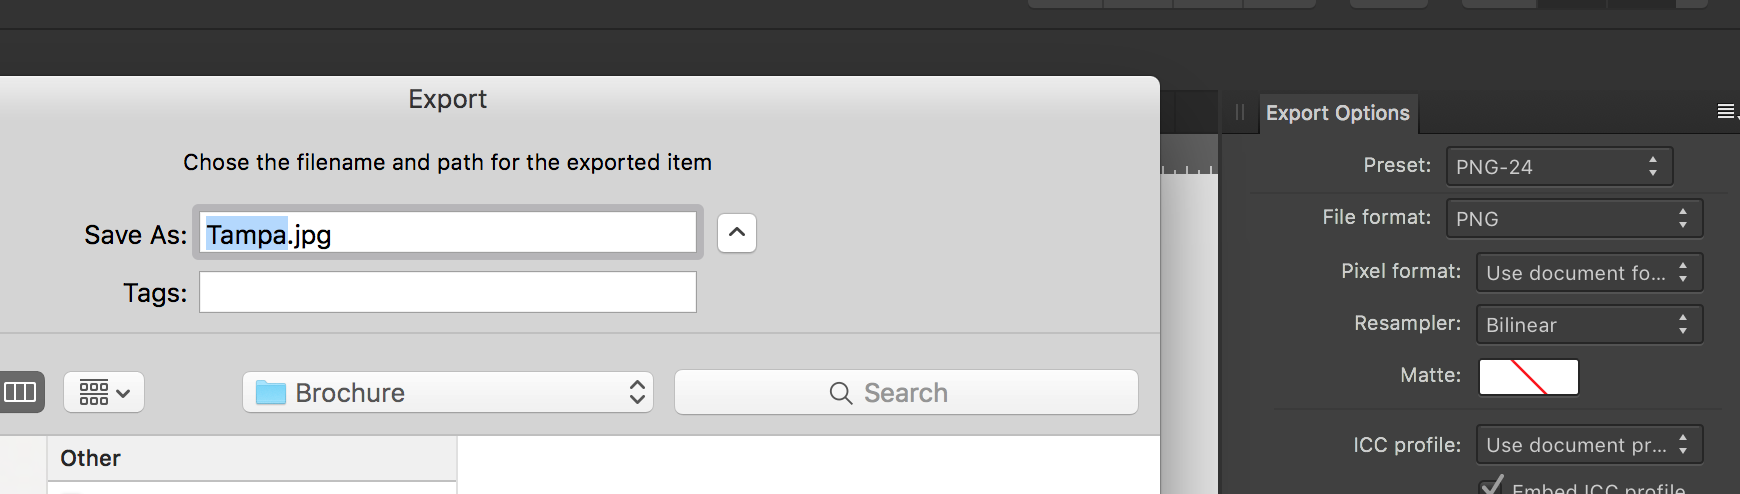Click the magnifier icon in Search
Image resolution: width=1740 pixels, height=494 pixels.
click(841, 393)
